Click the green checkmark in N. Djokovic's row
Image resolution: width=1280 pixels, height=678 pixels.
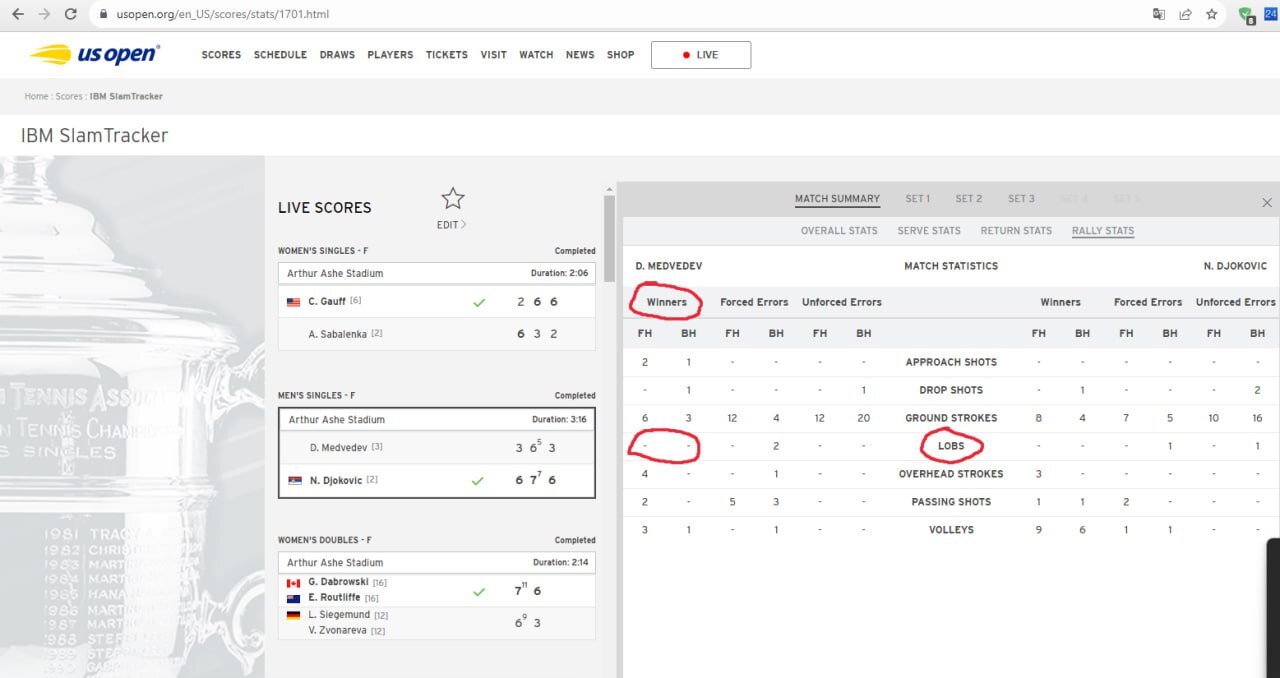click(x=477, y=481)
